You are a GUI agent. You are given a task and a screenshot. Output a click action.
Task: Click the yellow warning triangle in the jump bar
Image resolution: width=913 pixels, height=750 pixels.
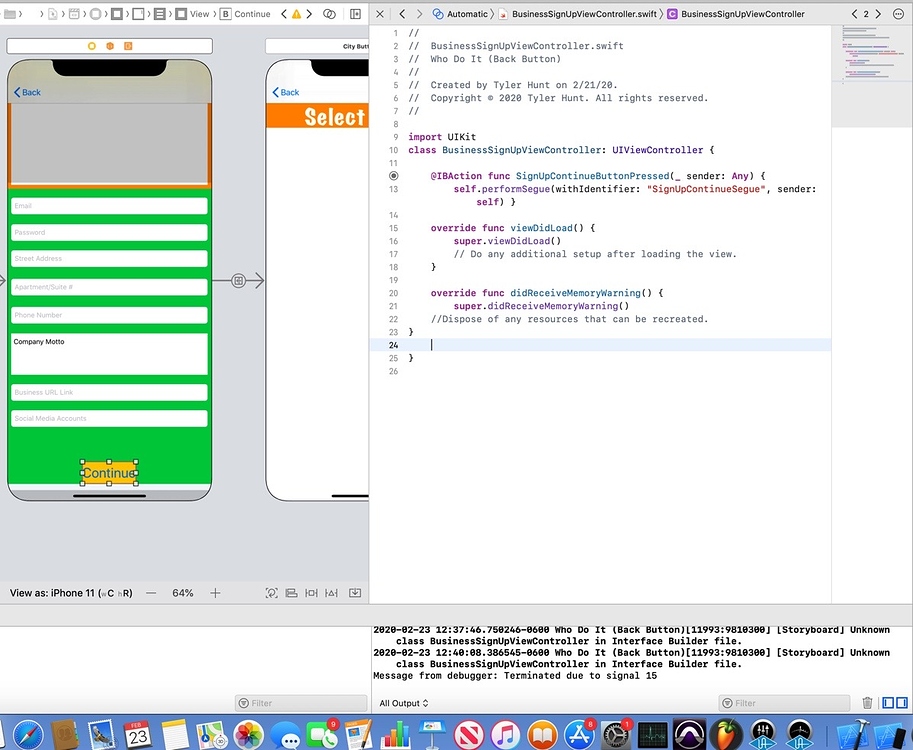click(x=295, y=14)
